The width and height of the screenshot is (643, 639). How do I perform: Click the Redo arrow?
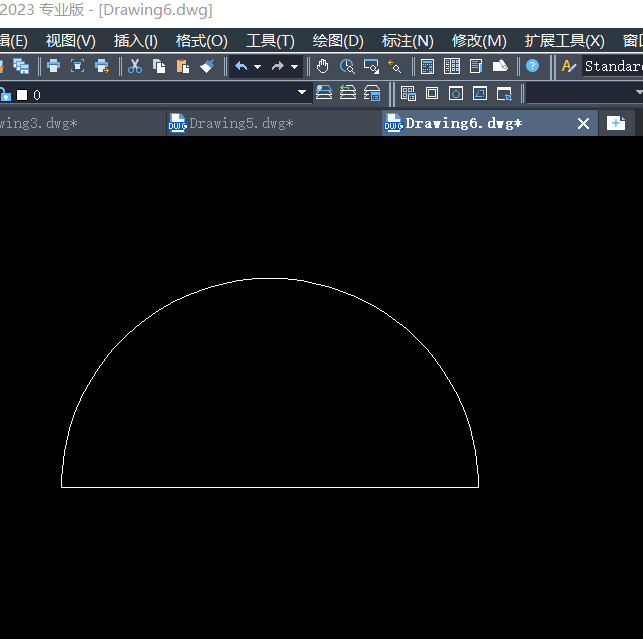click(278, 66)
